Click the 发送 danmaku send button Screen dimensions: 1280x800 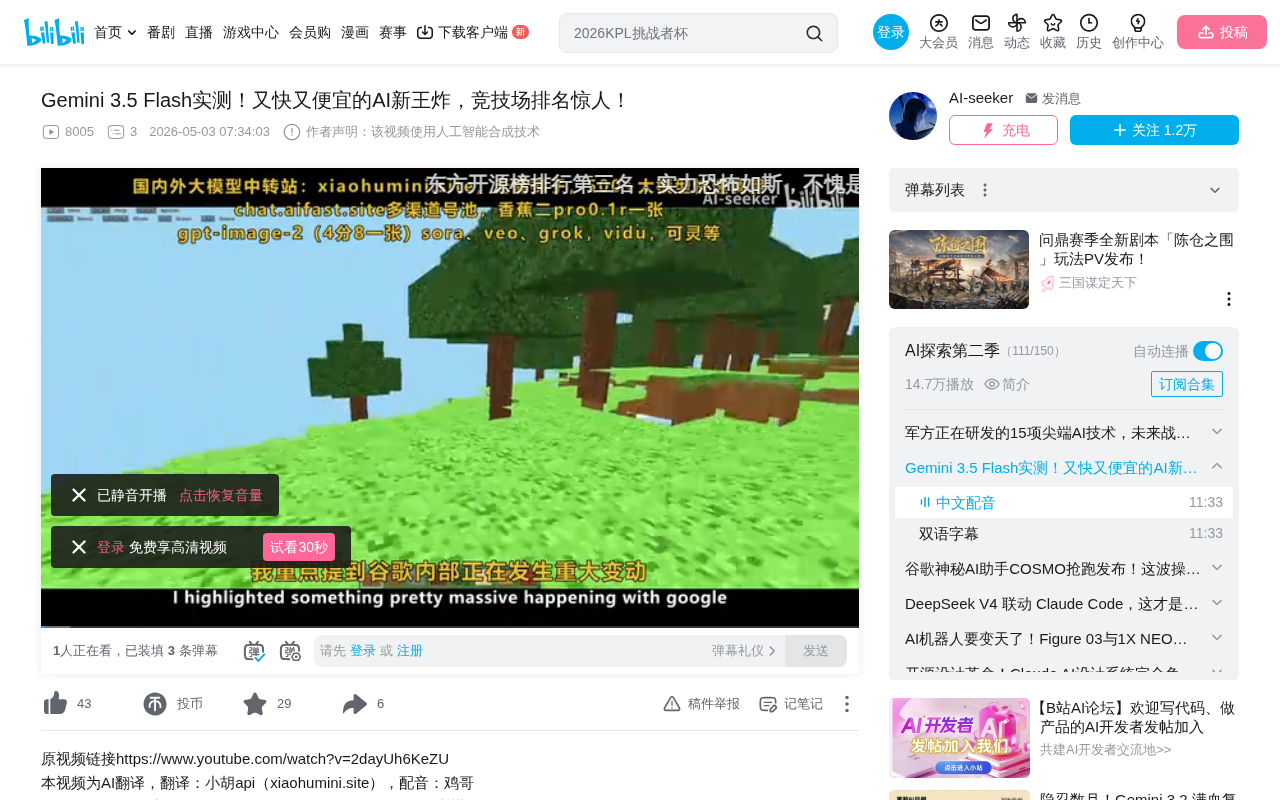click(x=816, y=651)
